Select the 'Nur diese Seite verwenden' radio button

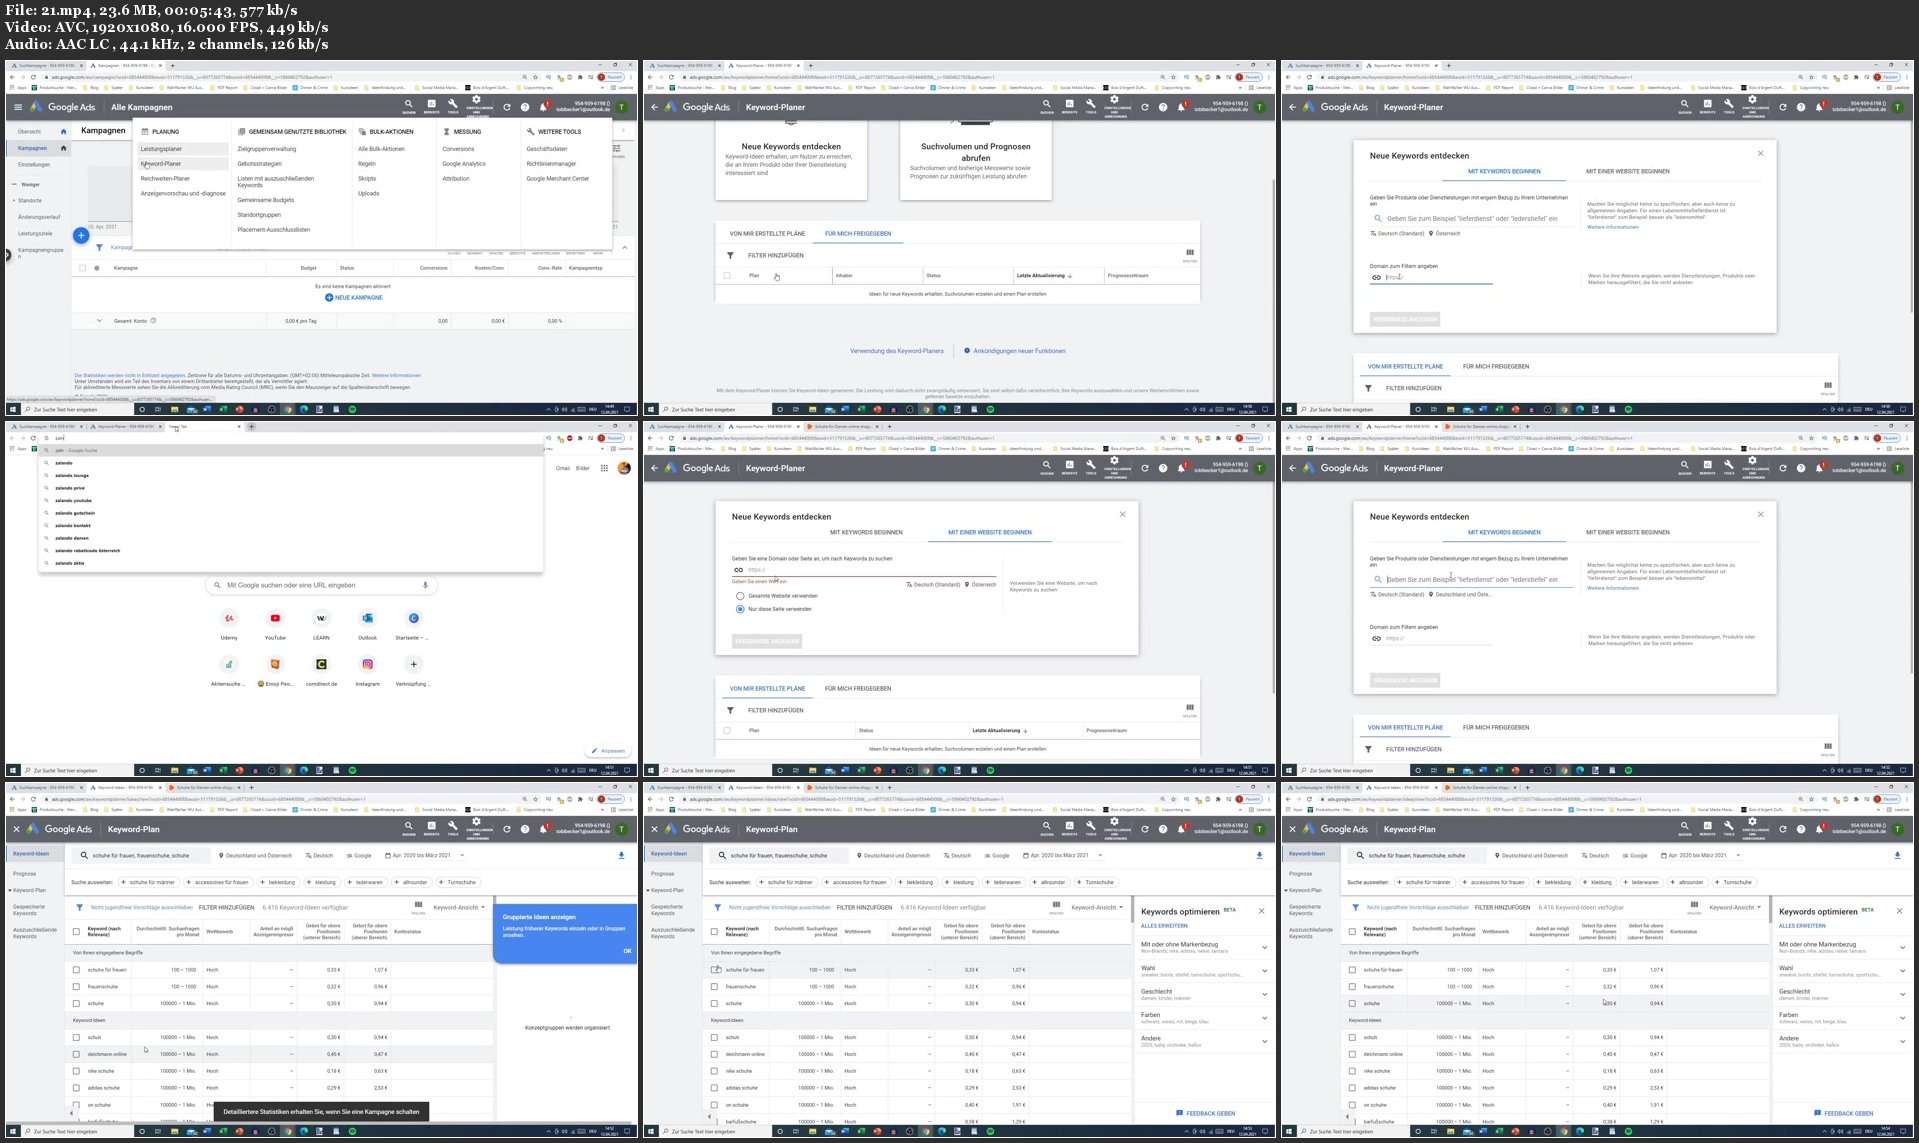point(740,609)
